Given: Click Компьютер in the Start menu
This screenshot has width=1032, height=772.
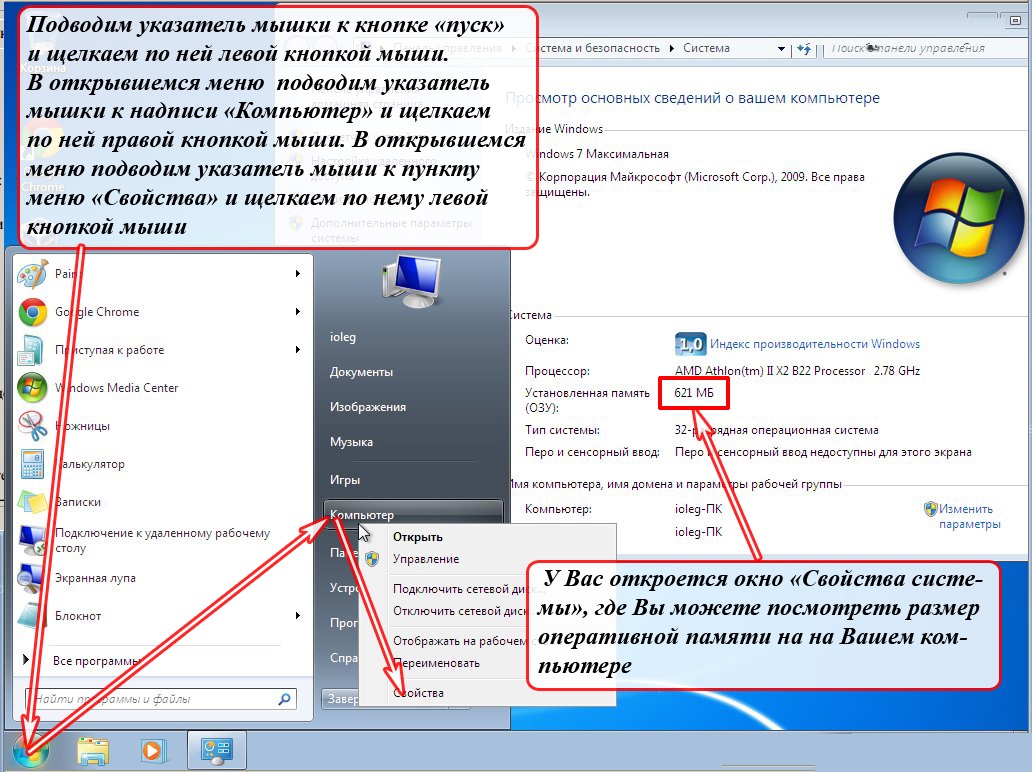Looking at the screenshot, I should tap(413, 515).
